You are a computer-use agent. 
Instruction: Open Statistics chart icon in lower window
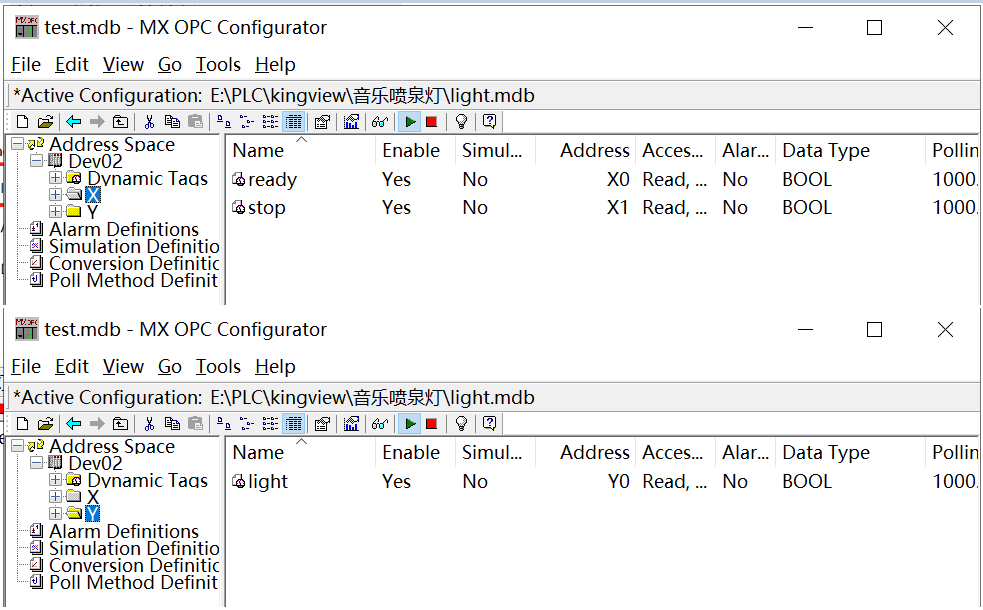[x=352, y=424]
